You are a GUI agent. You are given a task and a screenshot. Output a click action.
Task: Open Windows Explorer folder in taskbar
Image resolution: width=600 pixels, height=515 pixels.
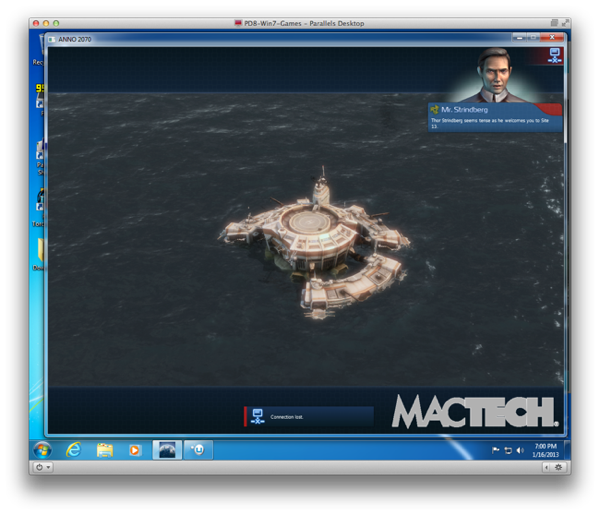pyautogui.click(x=104, y=450)
